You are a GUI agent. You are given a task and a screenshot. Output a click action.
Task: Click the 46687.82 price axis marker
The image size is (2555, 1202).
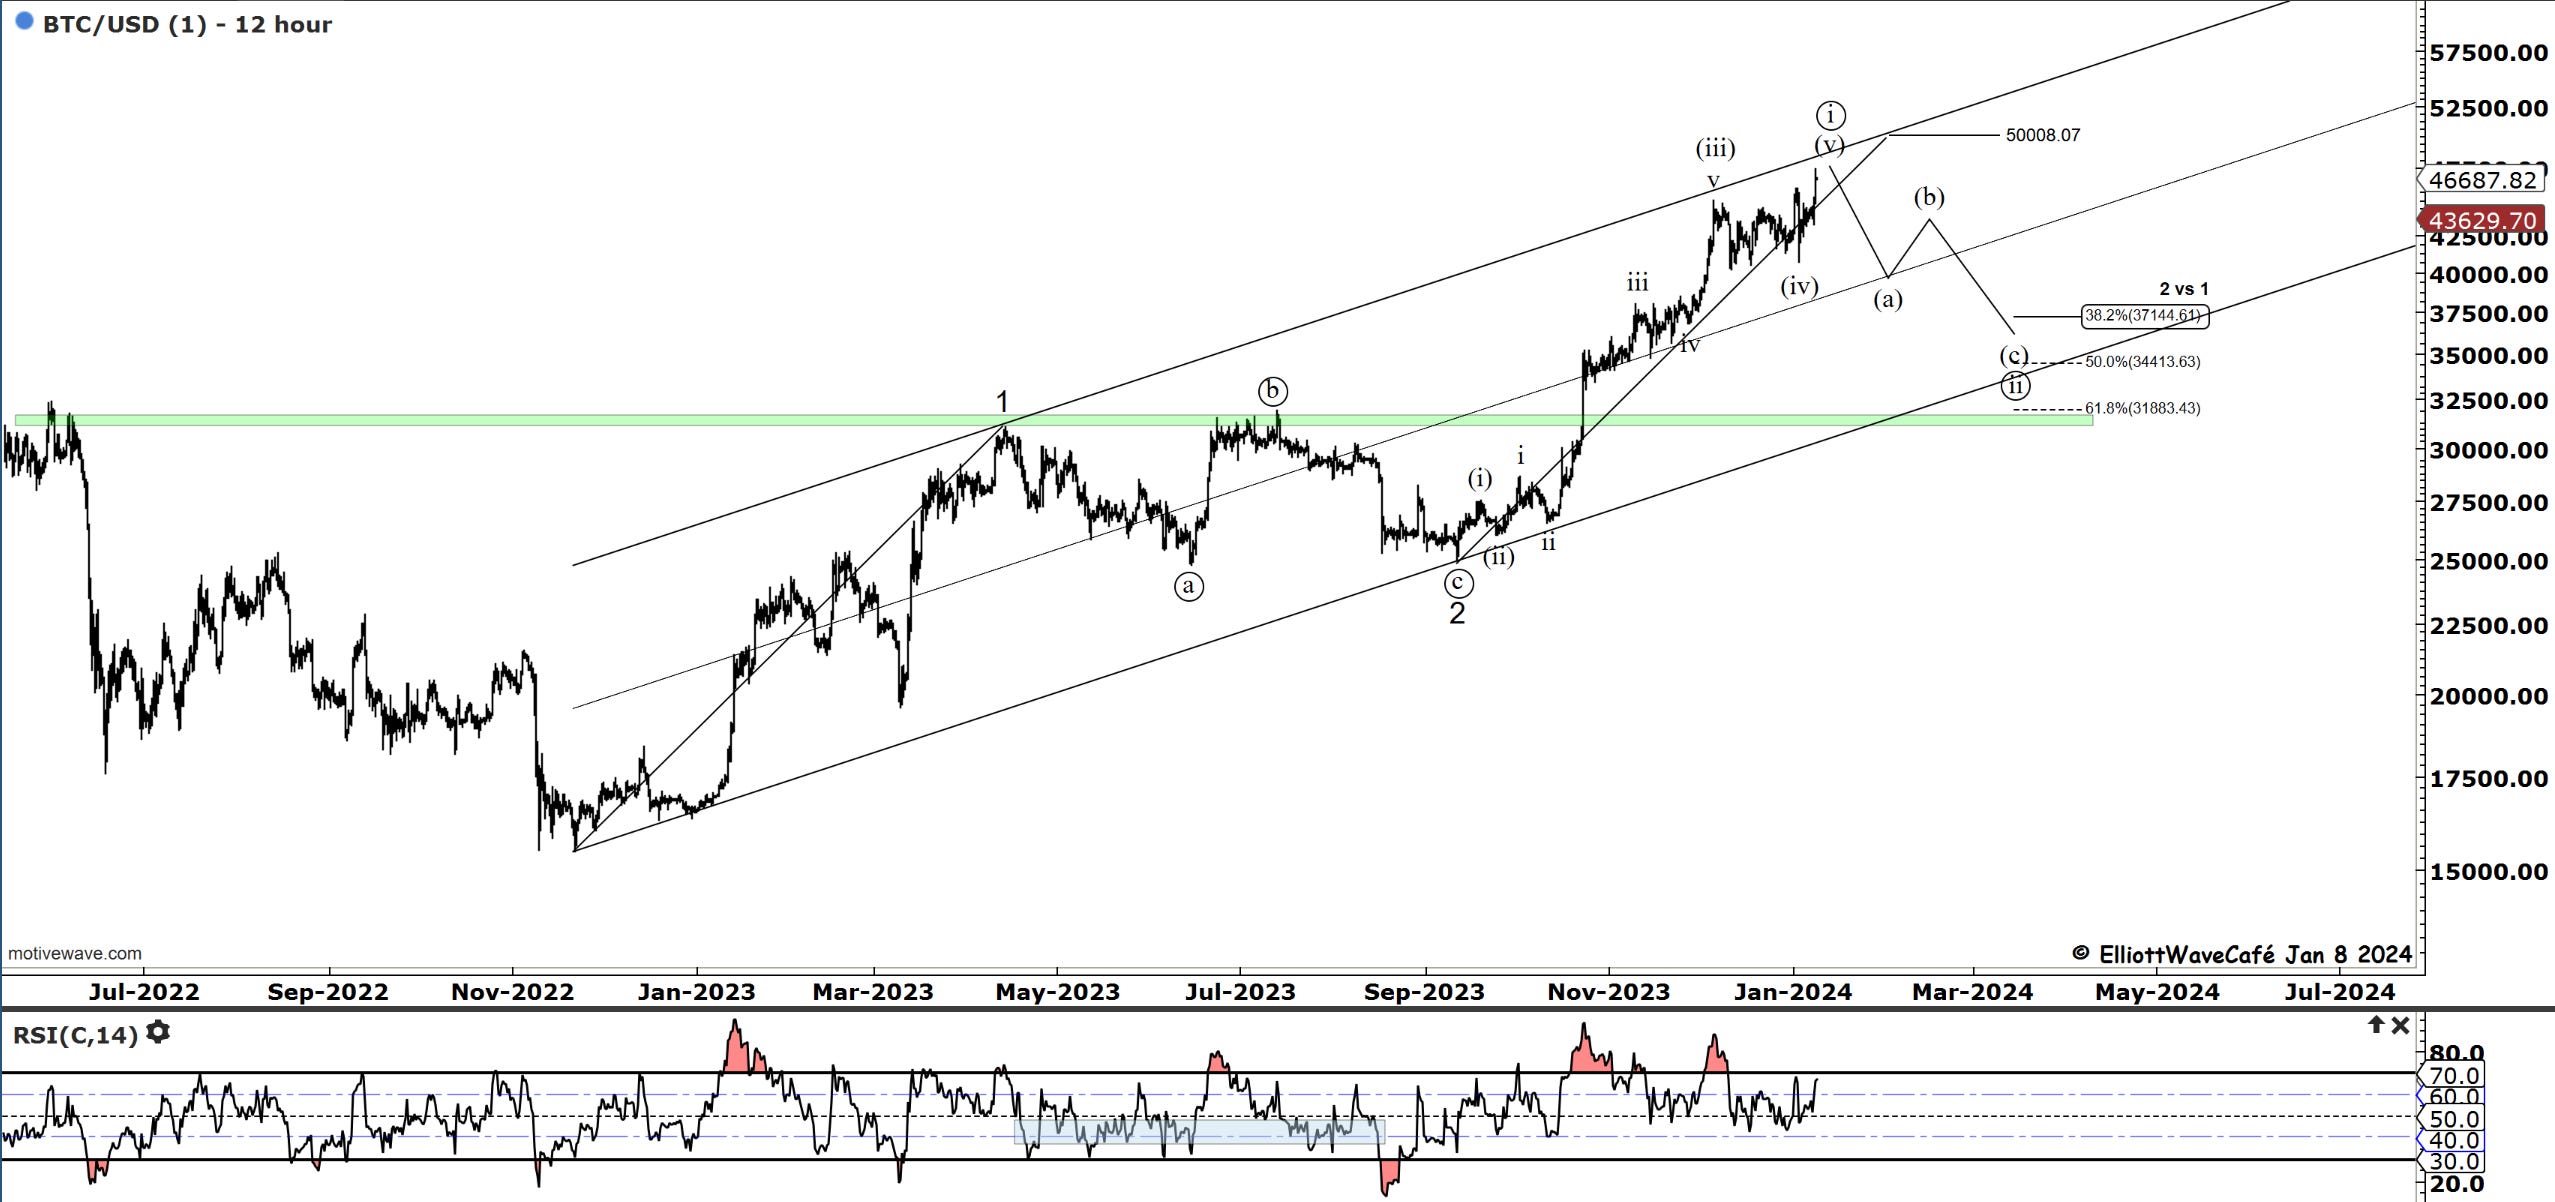tap(2482, 180)
